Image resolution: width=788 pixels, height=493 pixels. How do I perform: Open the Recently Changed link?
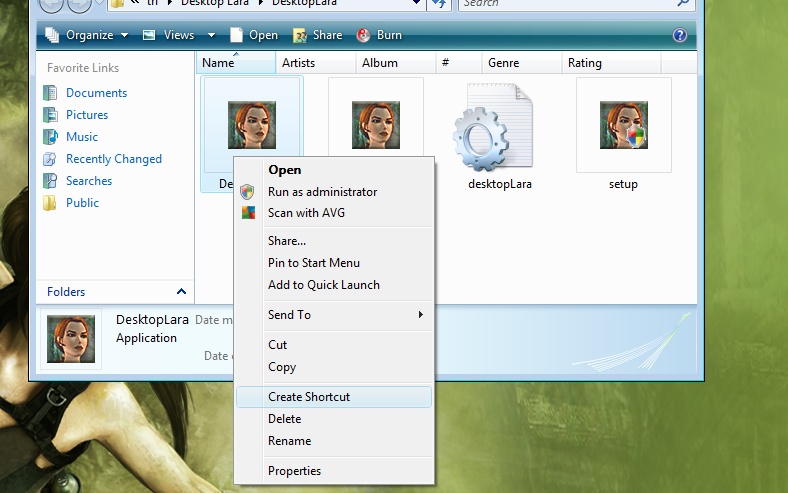[x=114, y=159]
